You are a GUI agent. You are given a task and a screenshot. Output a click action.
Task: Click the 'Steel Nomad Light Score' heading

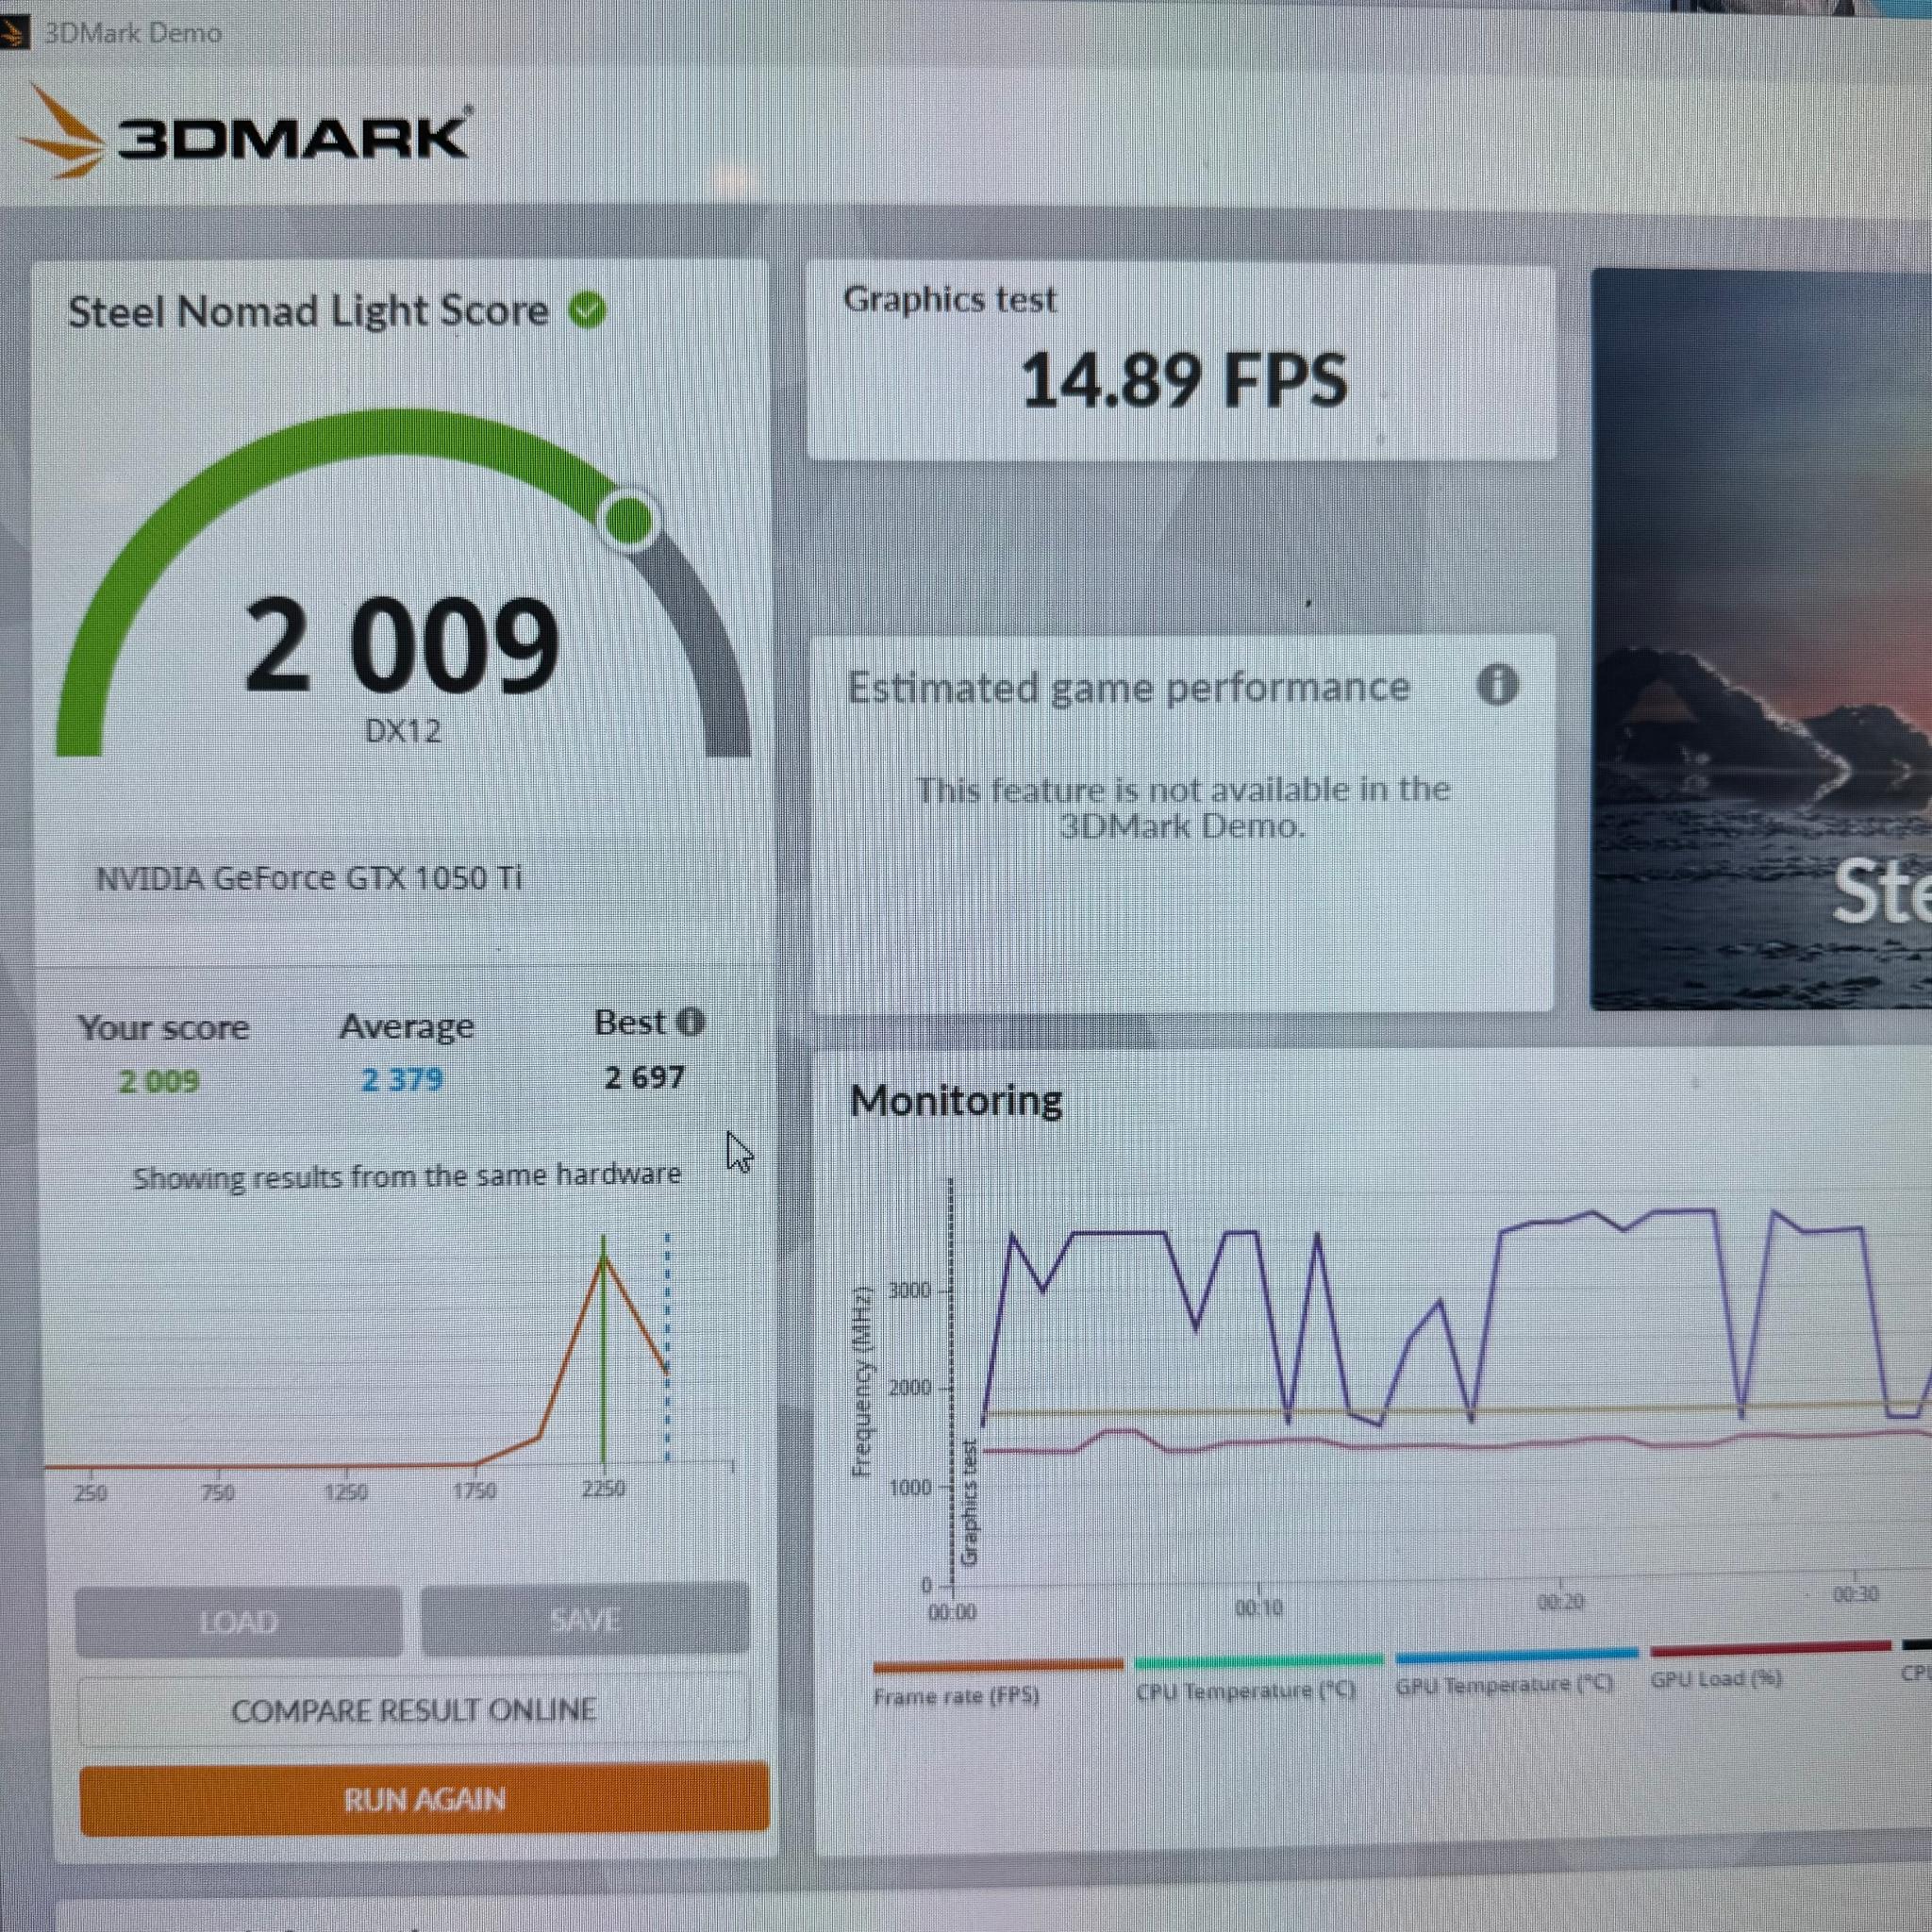click(308, 311)
